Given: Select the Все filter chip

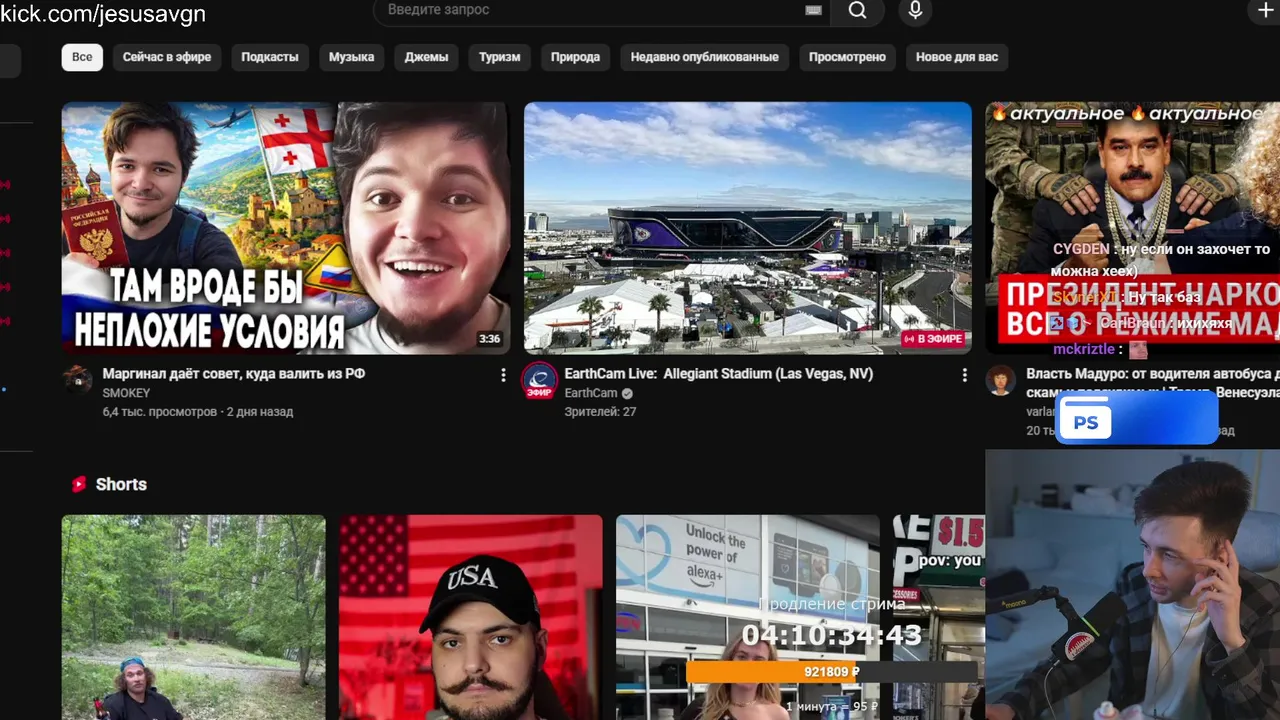Looking at the screenshot, I should coord(82,57).
